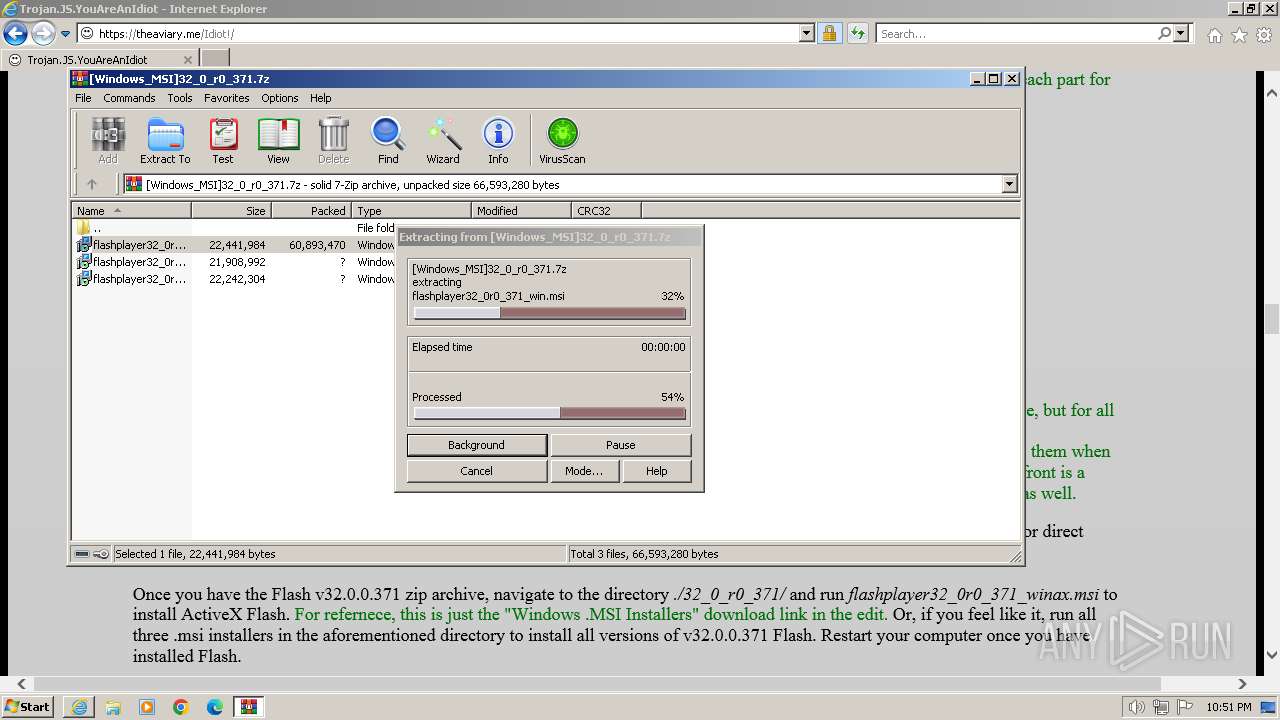Open IE Favorites star icon
The width and height of the screenshot is (1280, 720).
coord(1239,35)
